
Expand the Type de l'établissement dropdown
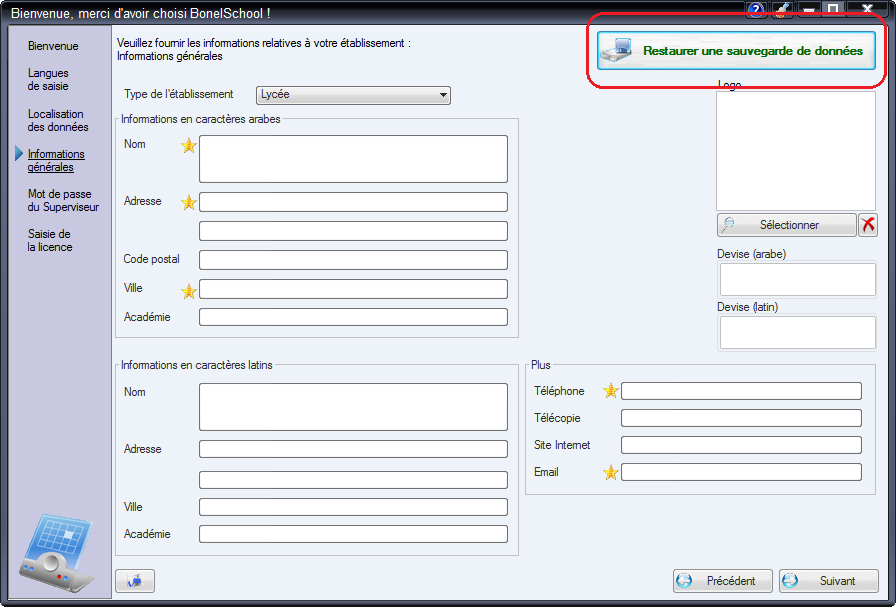(353, 95)
